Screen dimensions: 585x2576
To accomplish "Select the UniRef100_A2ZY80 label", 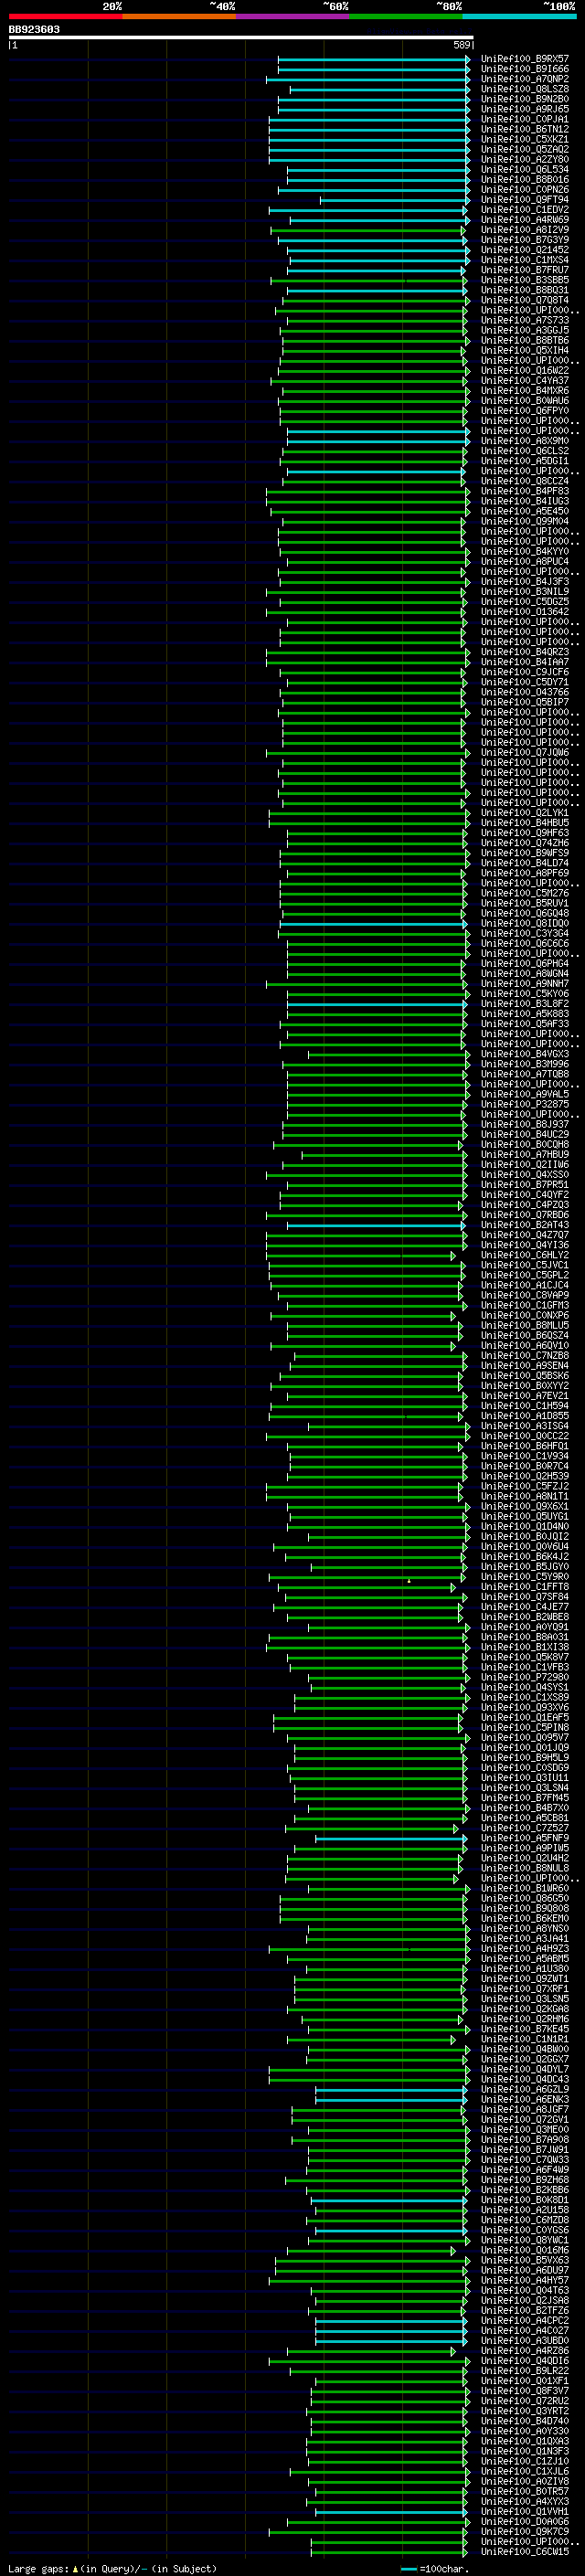I will tap(524, 159).
